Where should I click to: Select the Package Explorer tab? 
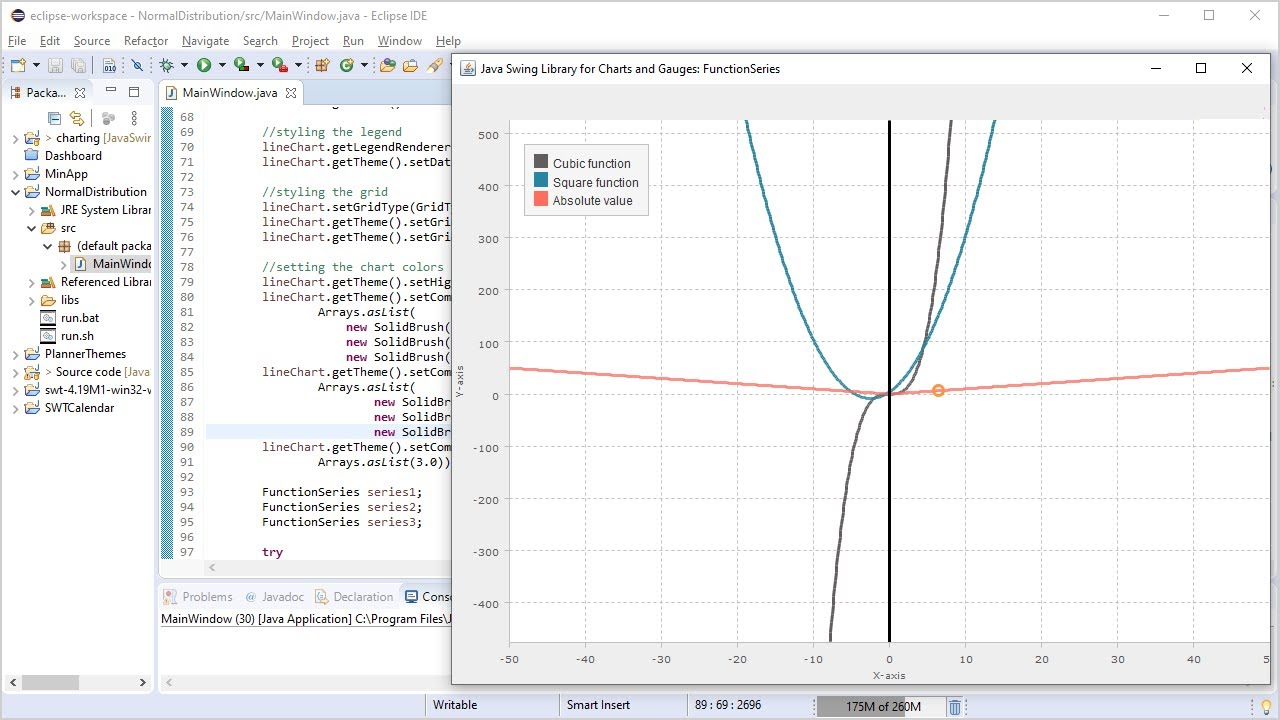[46, 93]
